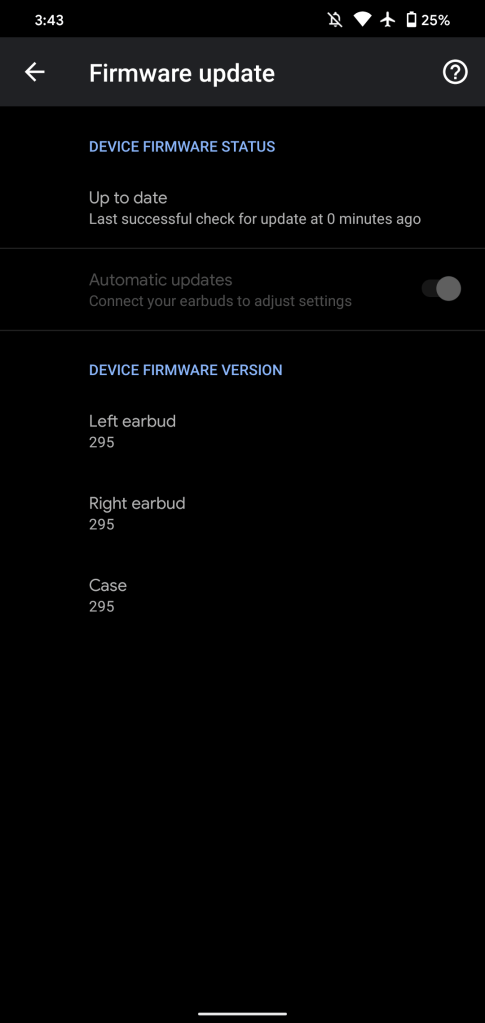The height and width of the screenshot is (1023, 485).
Task: Open the help question mark icon
Action: click(455, 72)
